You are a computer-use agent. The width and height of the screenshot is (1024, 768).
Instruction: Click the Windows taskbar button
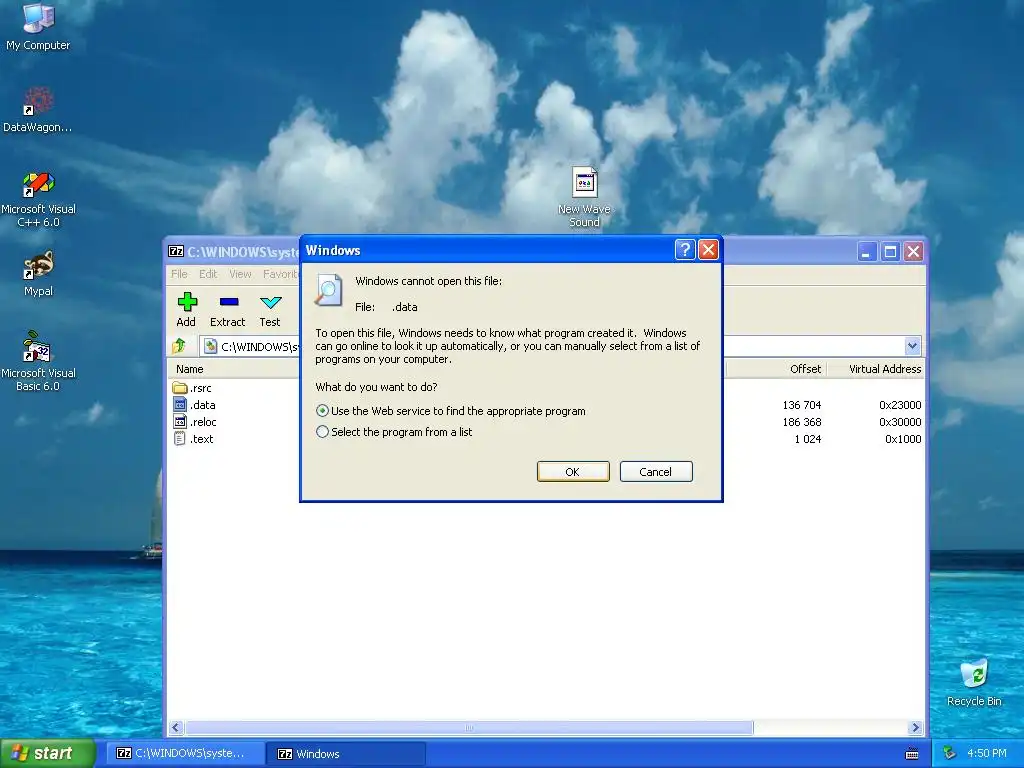346,754
